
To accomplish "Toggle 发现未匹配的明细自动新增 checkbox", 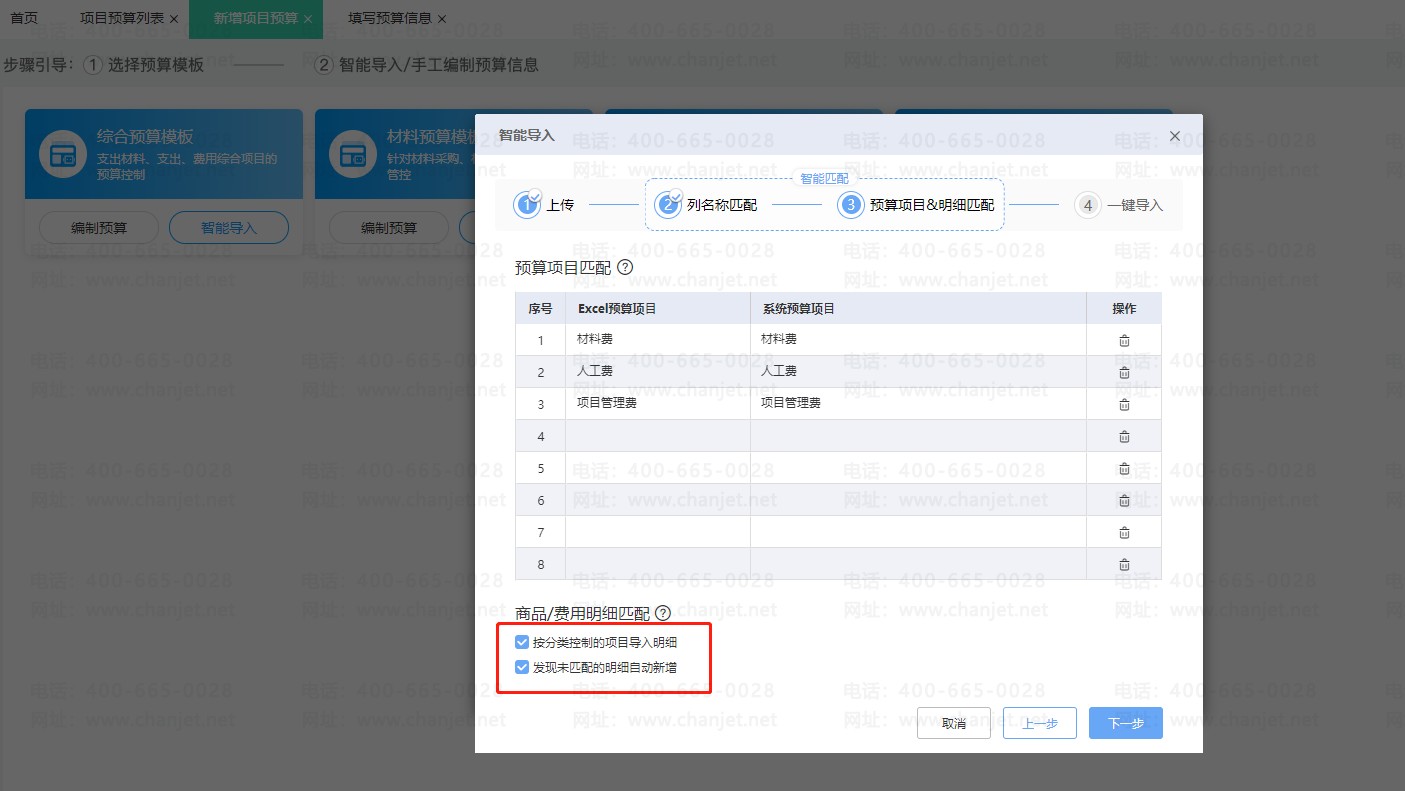I will pos(521,667).
